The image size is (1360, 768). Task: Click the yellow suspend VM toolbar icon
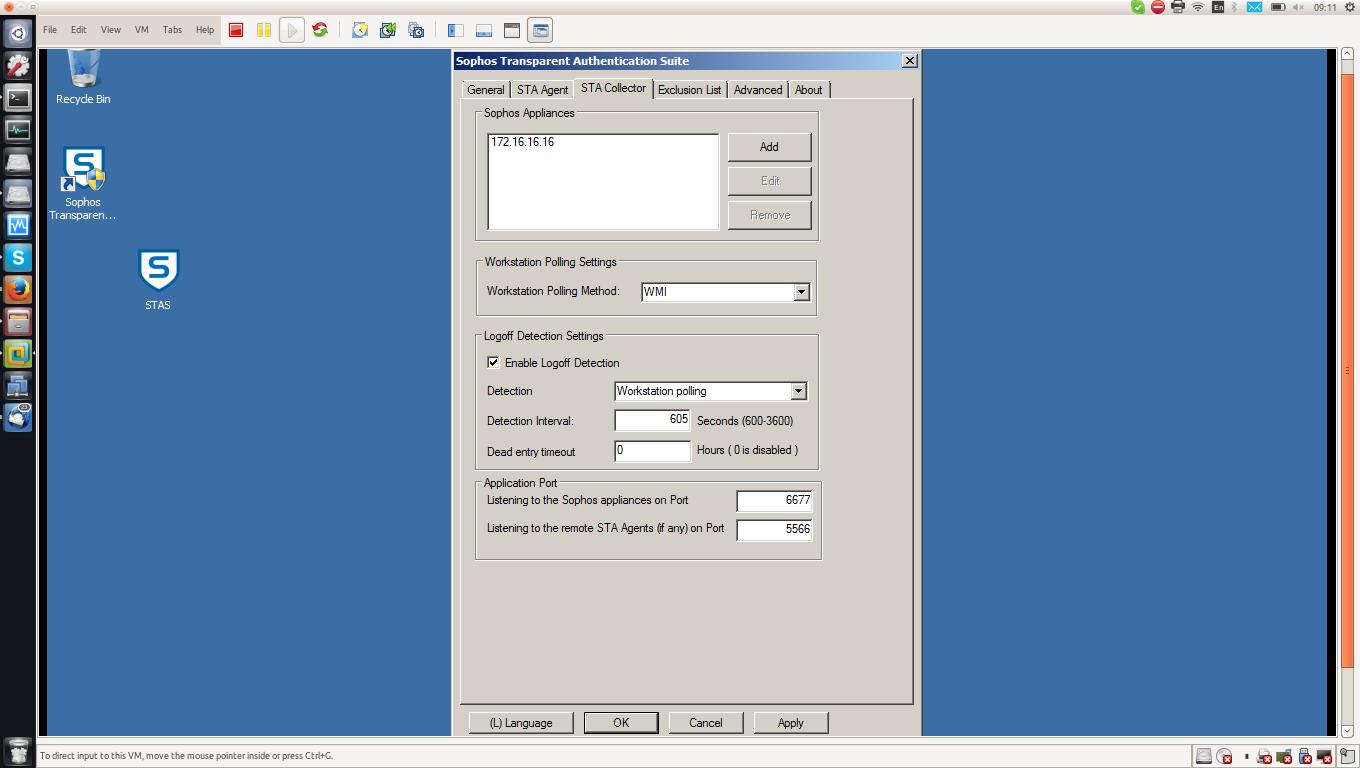click(x=264, y=30)
